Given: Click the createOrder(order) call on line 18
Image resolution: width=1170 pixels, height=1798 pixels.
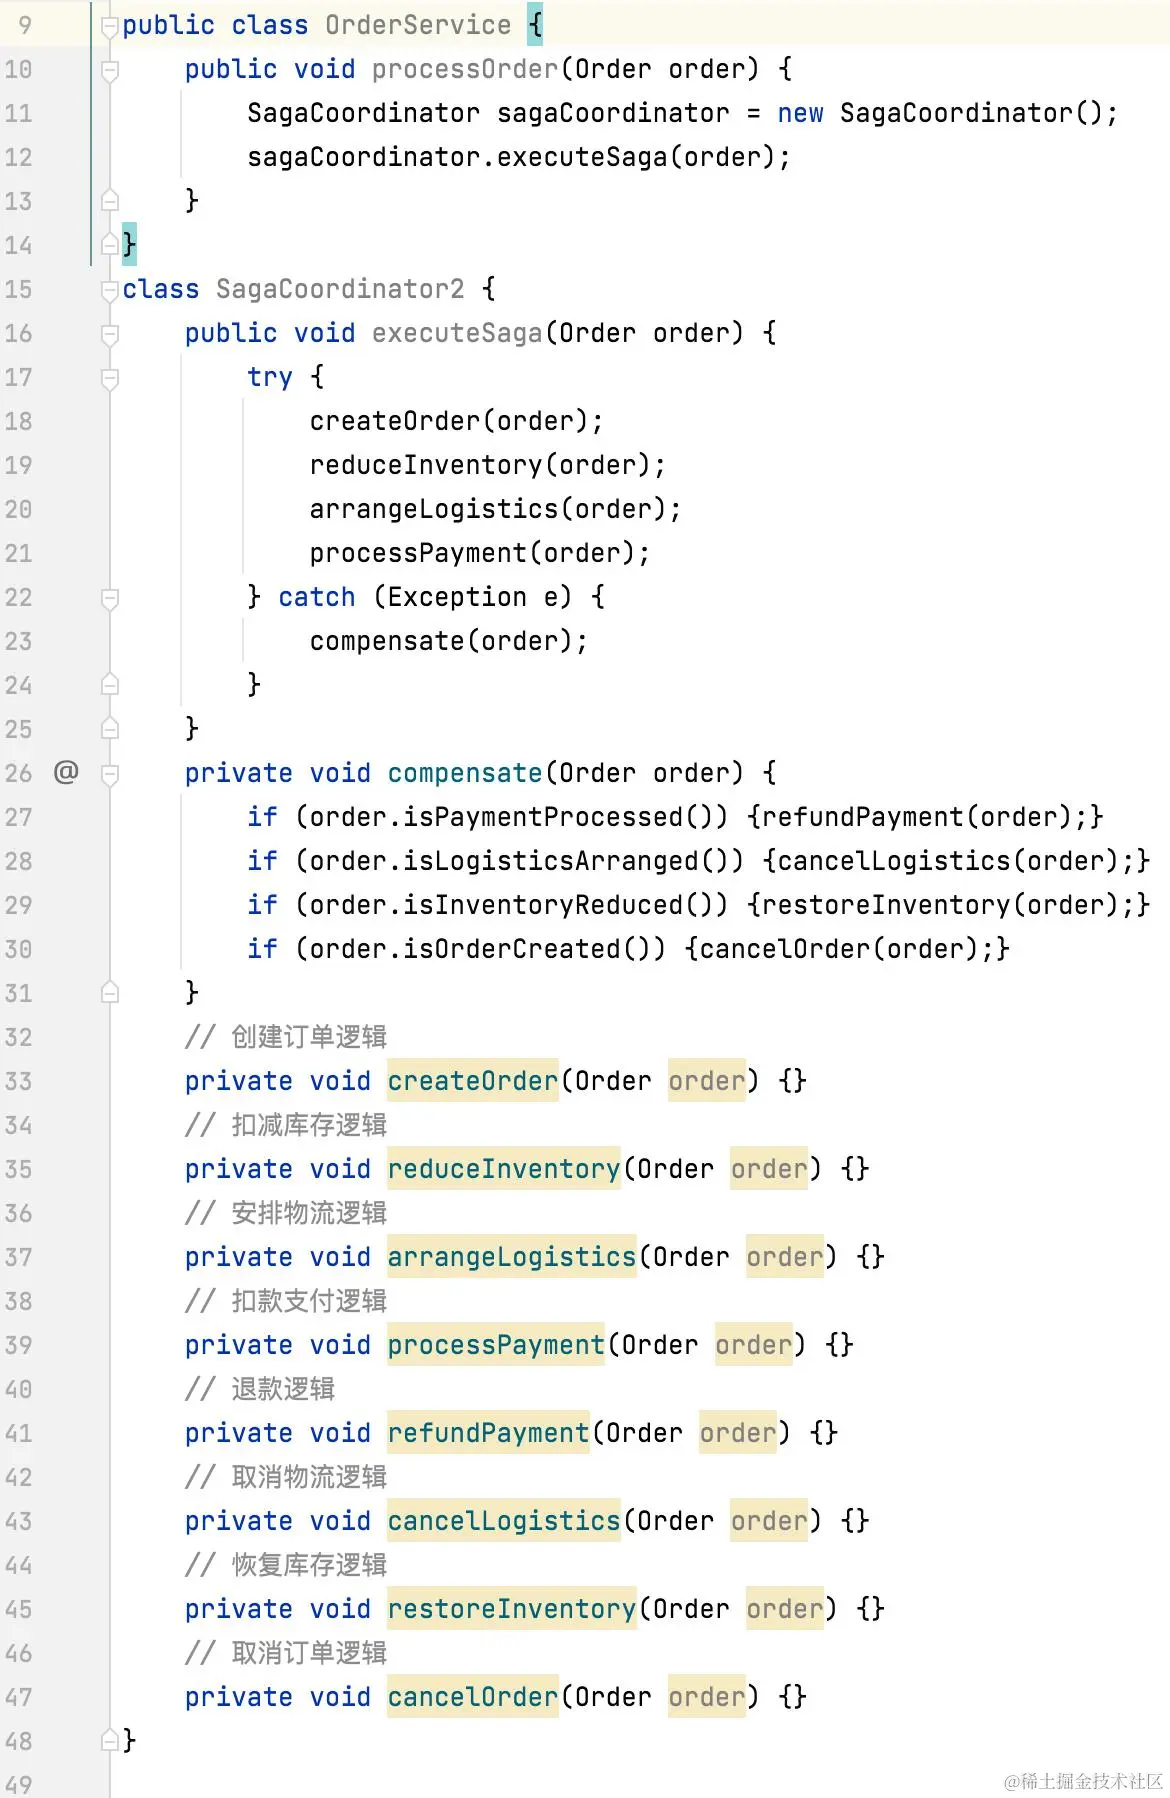Looking at the screenshot, I should [449, 421].
